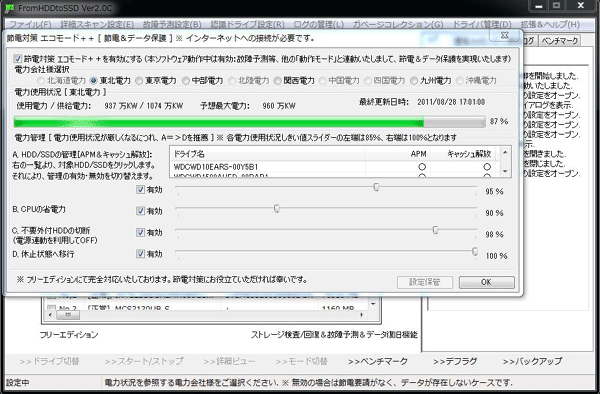
Task: Click the >>詳細ビュー link
Action: tap(229, 361)
